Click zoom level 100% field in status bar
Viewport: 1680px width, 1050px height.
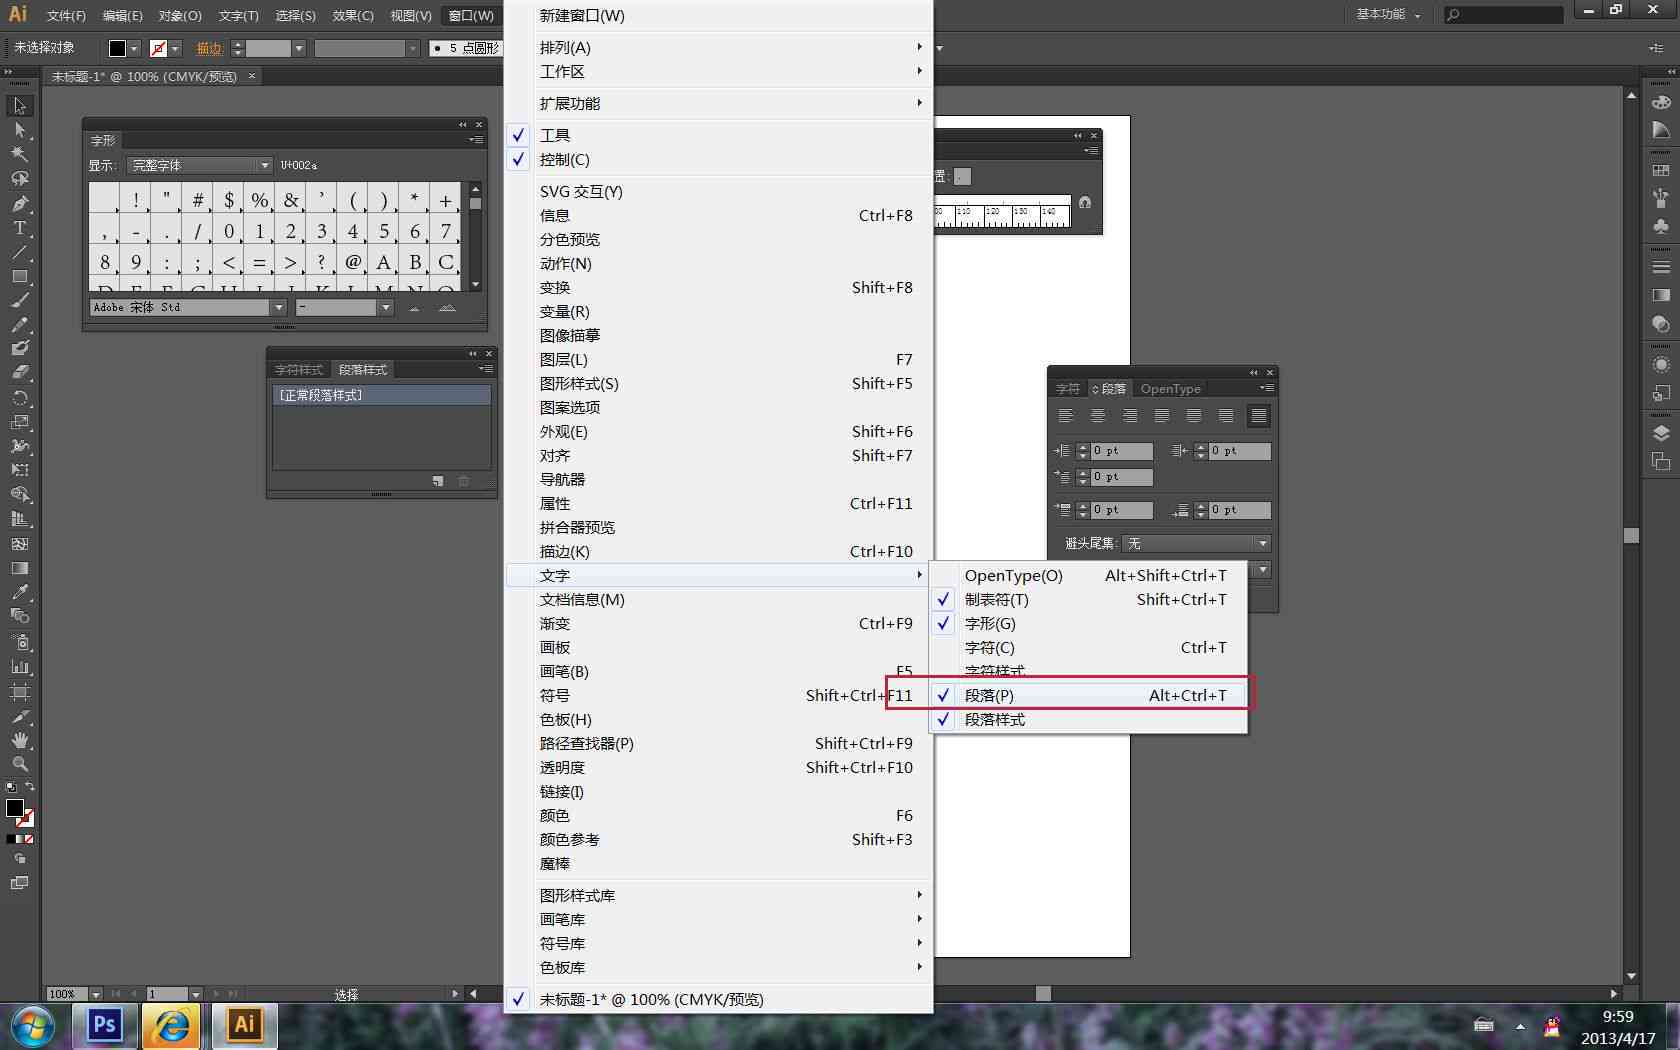pyautogui.click(x=67, y=994)
